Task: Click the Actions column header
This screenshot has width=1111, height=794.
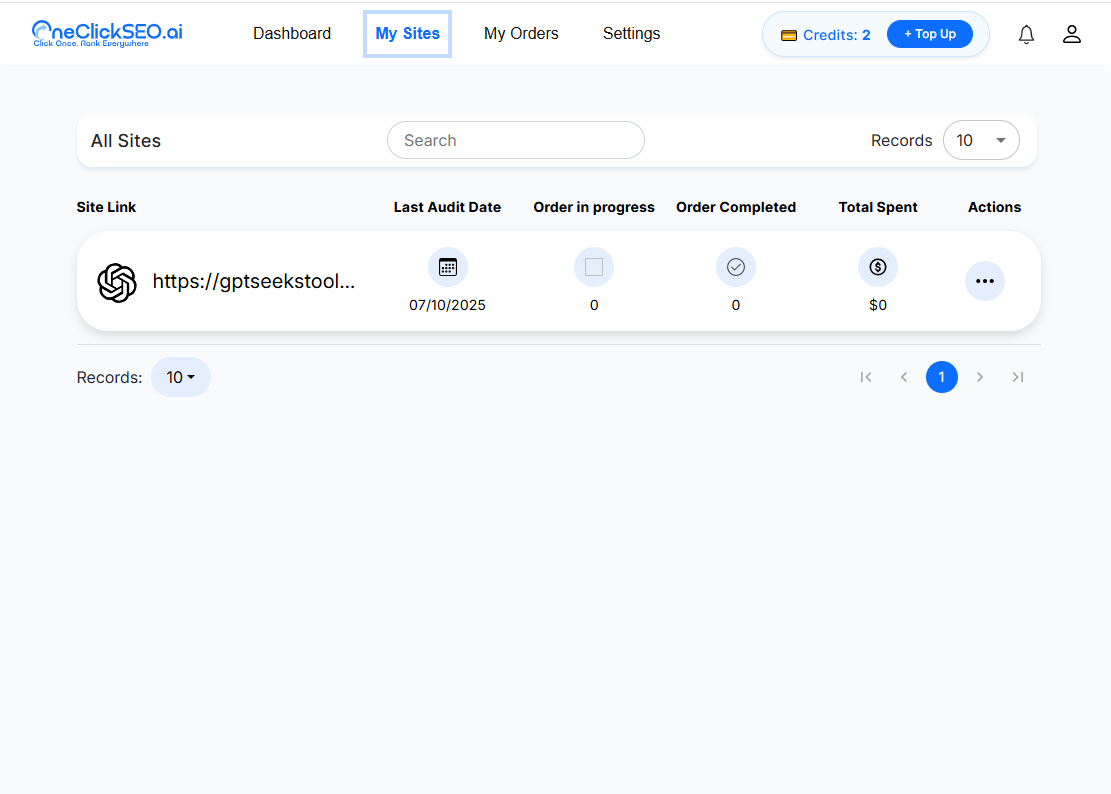Action: pyautogui.click(x=994, y=207)
